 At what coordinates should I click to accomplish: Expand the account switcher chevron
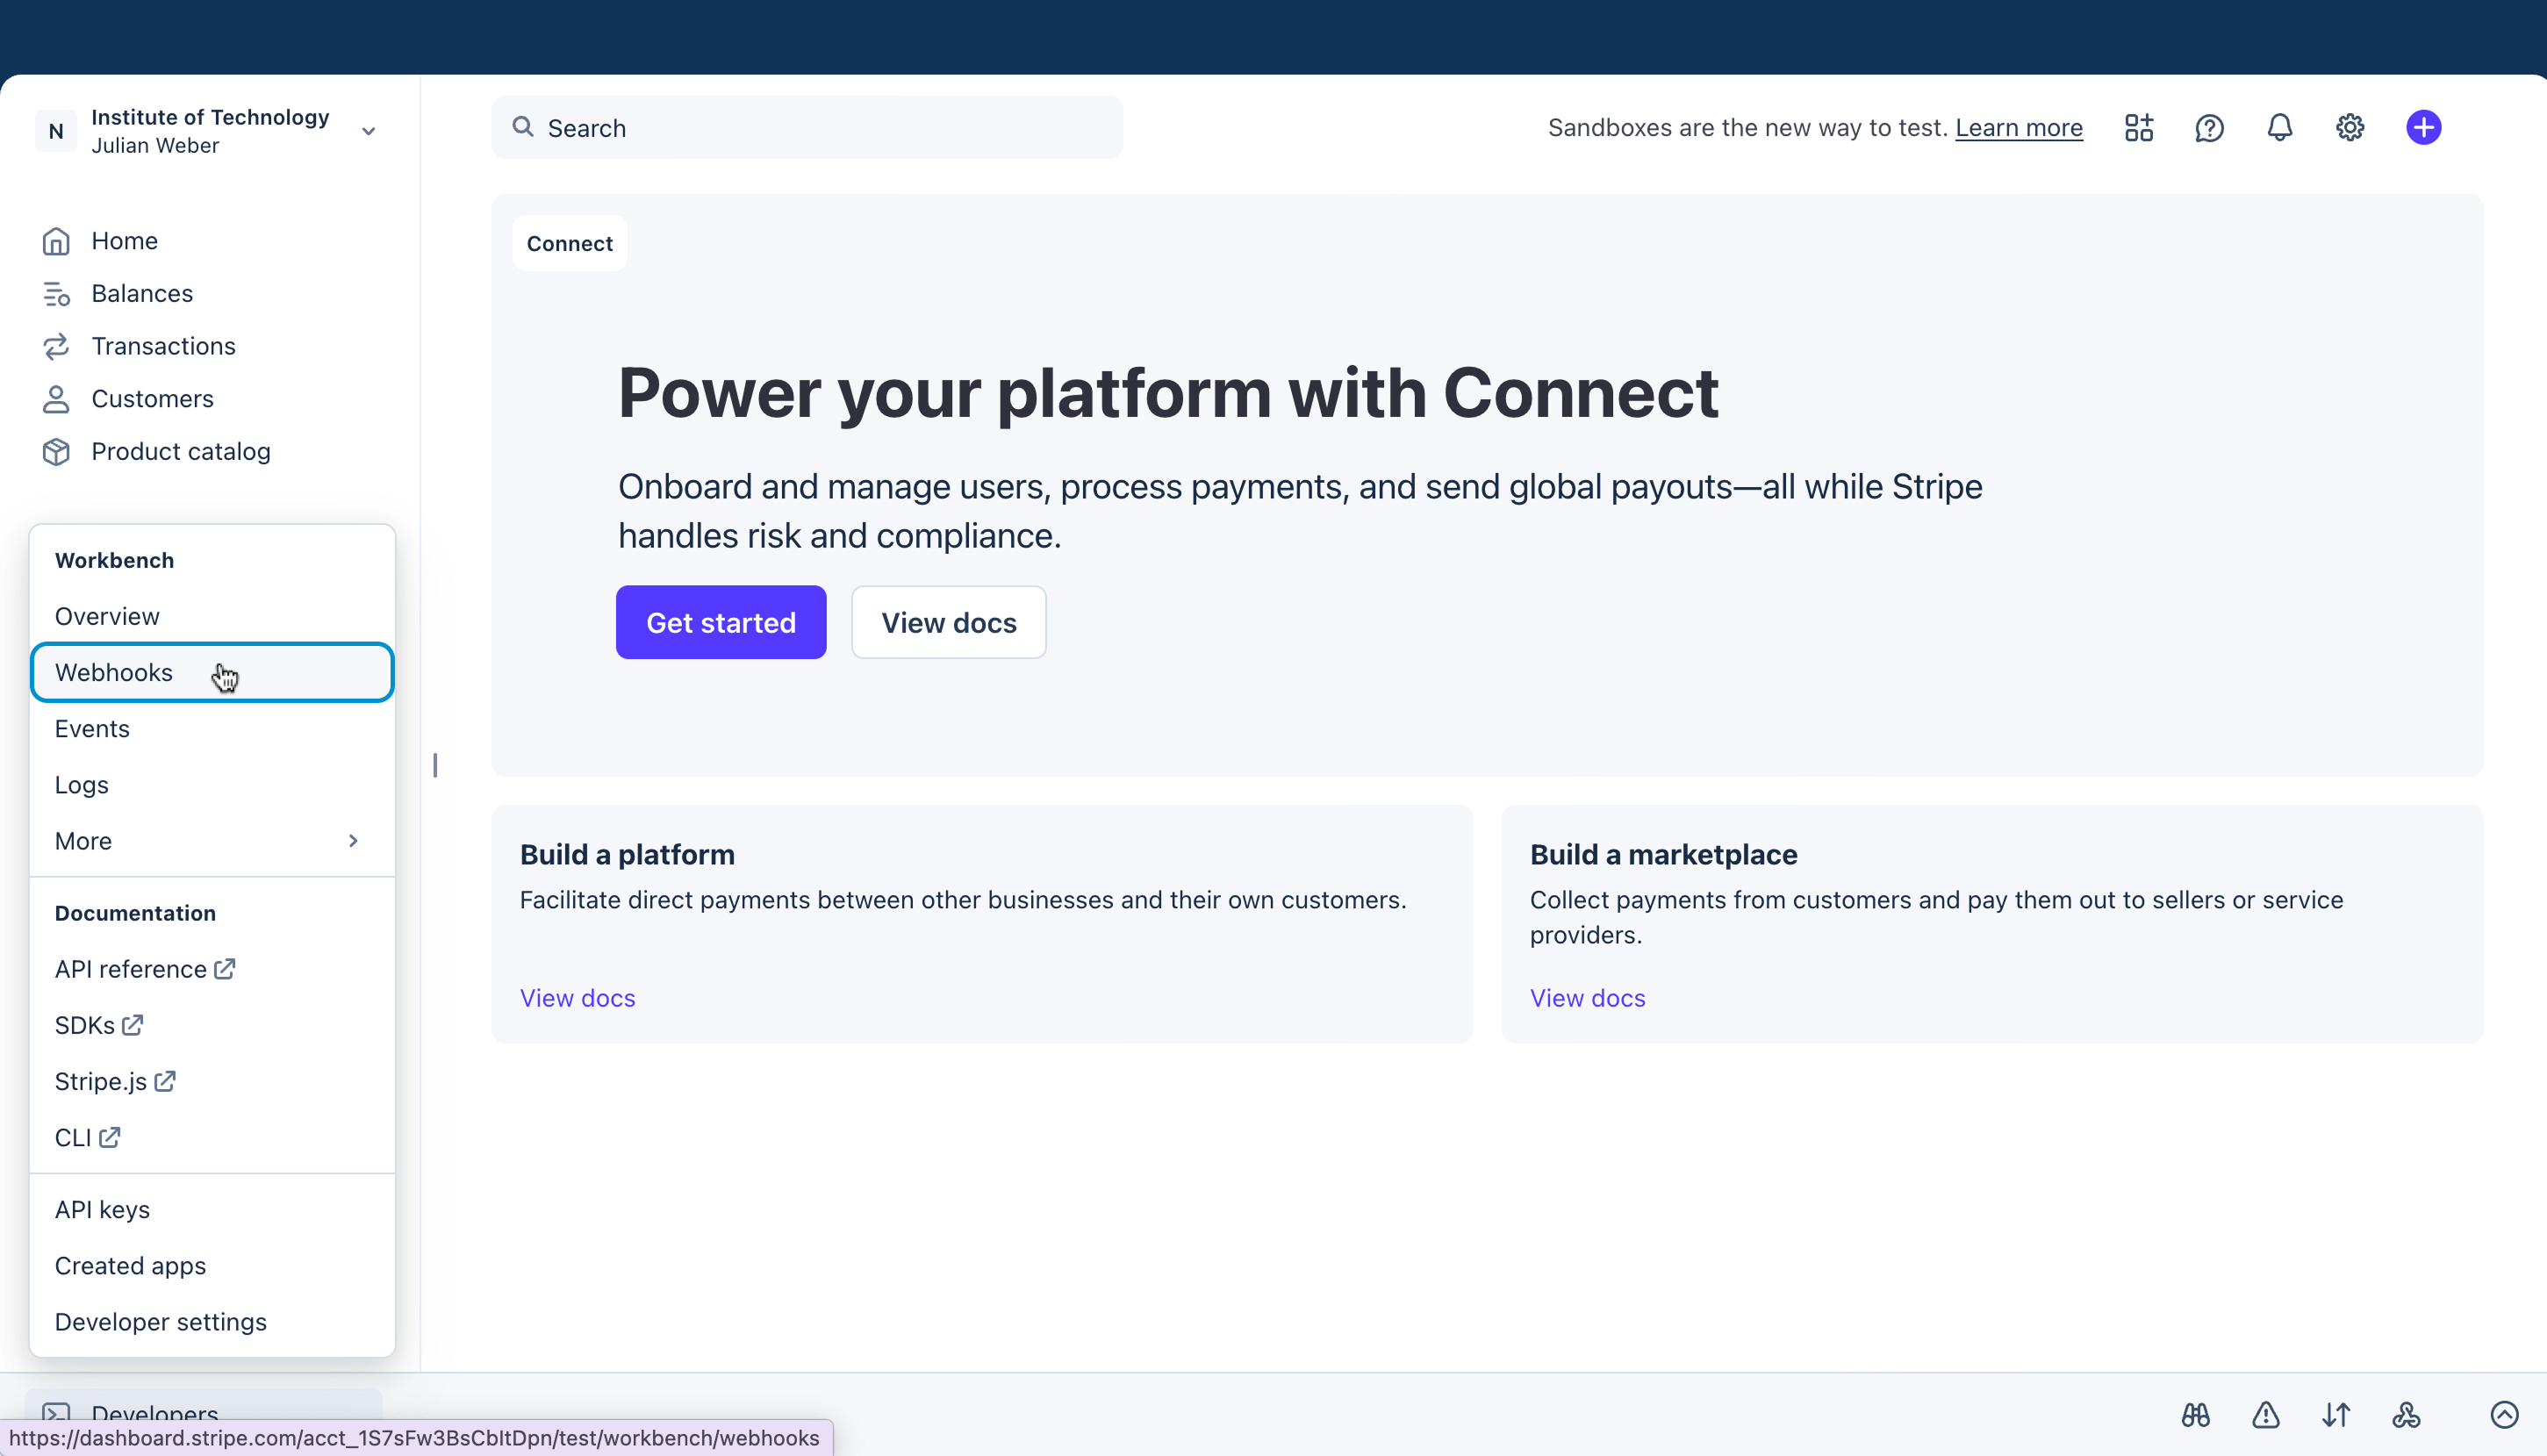[x=368, y=131]
